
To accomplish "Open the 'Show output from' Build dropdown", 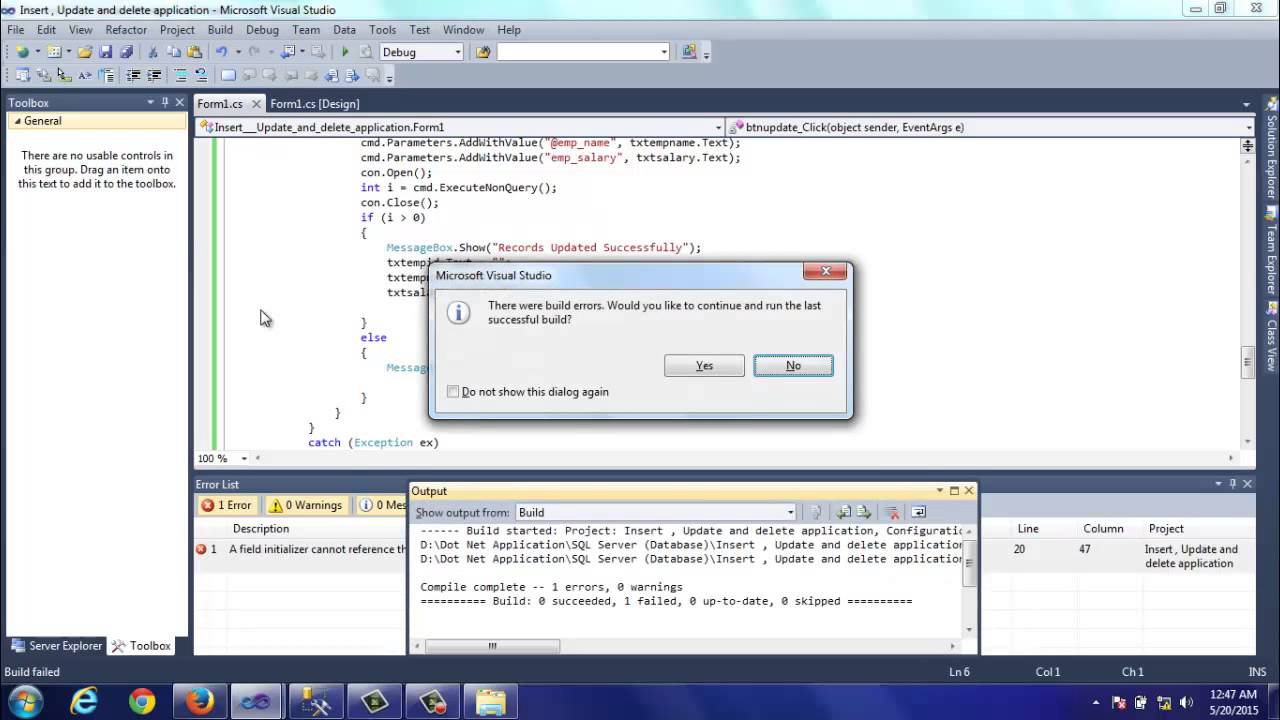I will 790,512.
